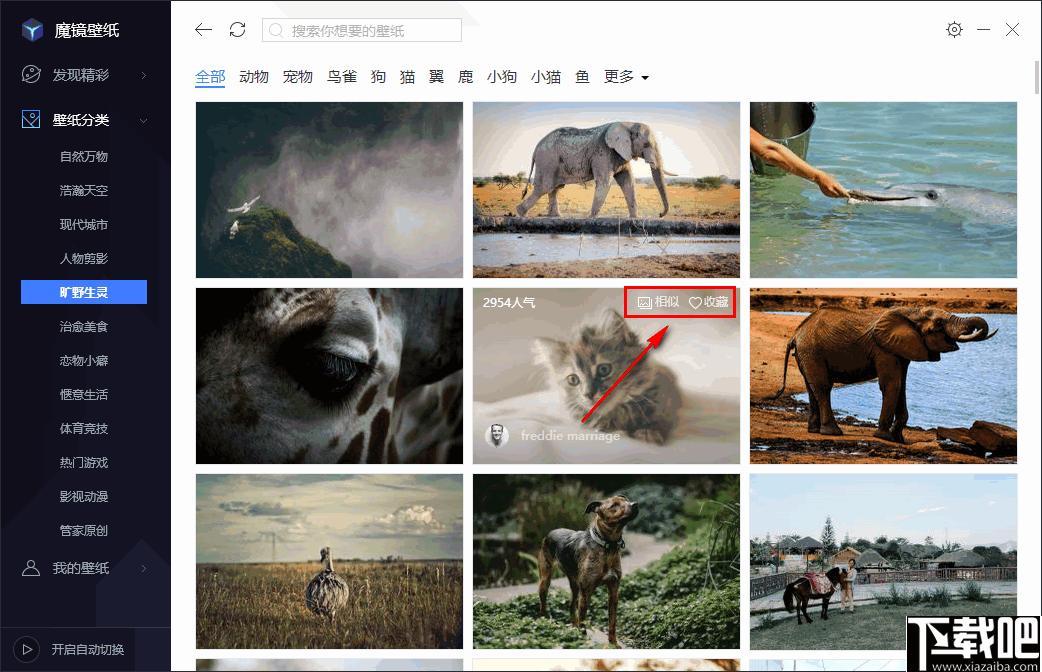Open the walking elephant savanna wallpaper

[606, 189]
